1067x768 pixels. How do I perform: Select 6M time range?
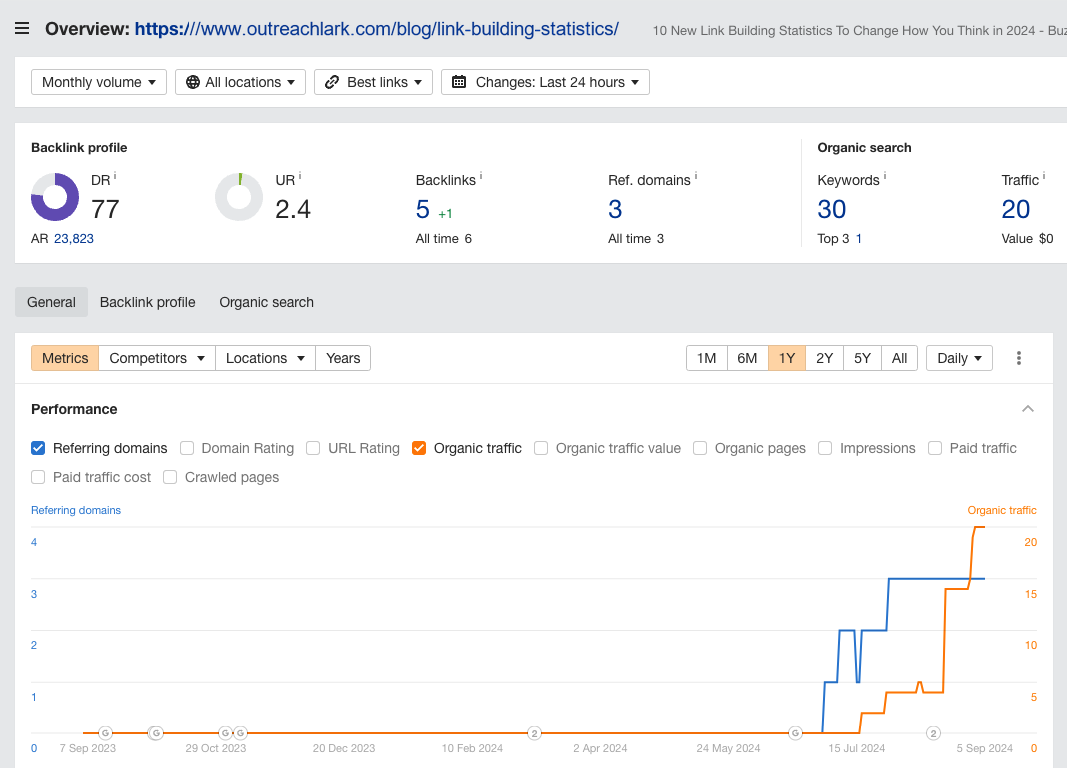coord(747,358)
